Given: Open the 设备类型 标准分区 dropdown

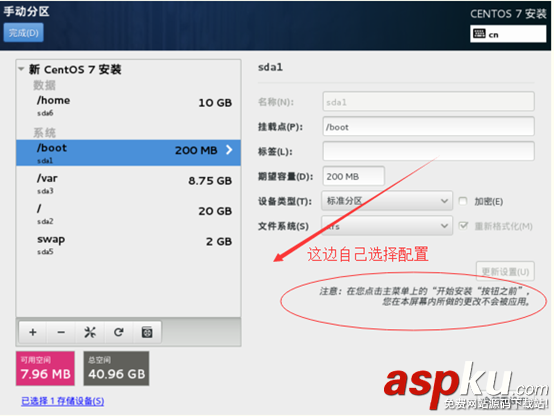Looking at the screenshot, I should click(x=387, y=201).
